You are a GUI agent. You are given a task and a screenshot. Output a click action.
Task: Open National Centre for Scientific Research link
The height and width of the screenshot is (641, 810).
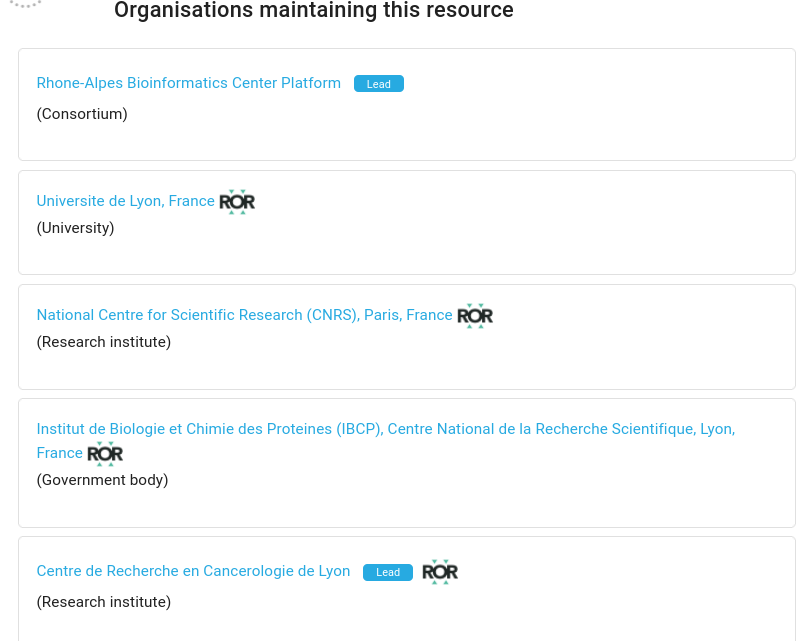(244, 315)
